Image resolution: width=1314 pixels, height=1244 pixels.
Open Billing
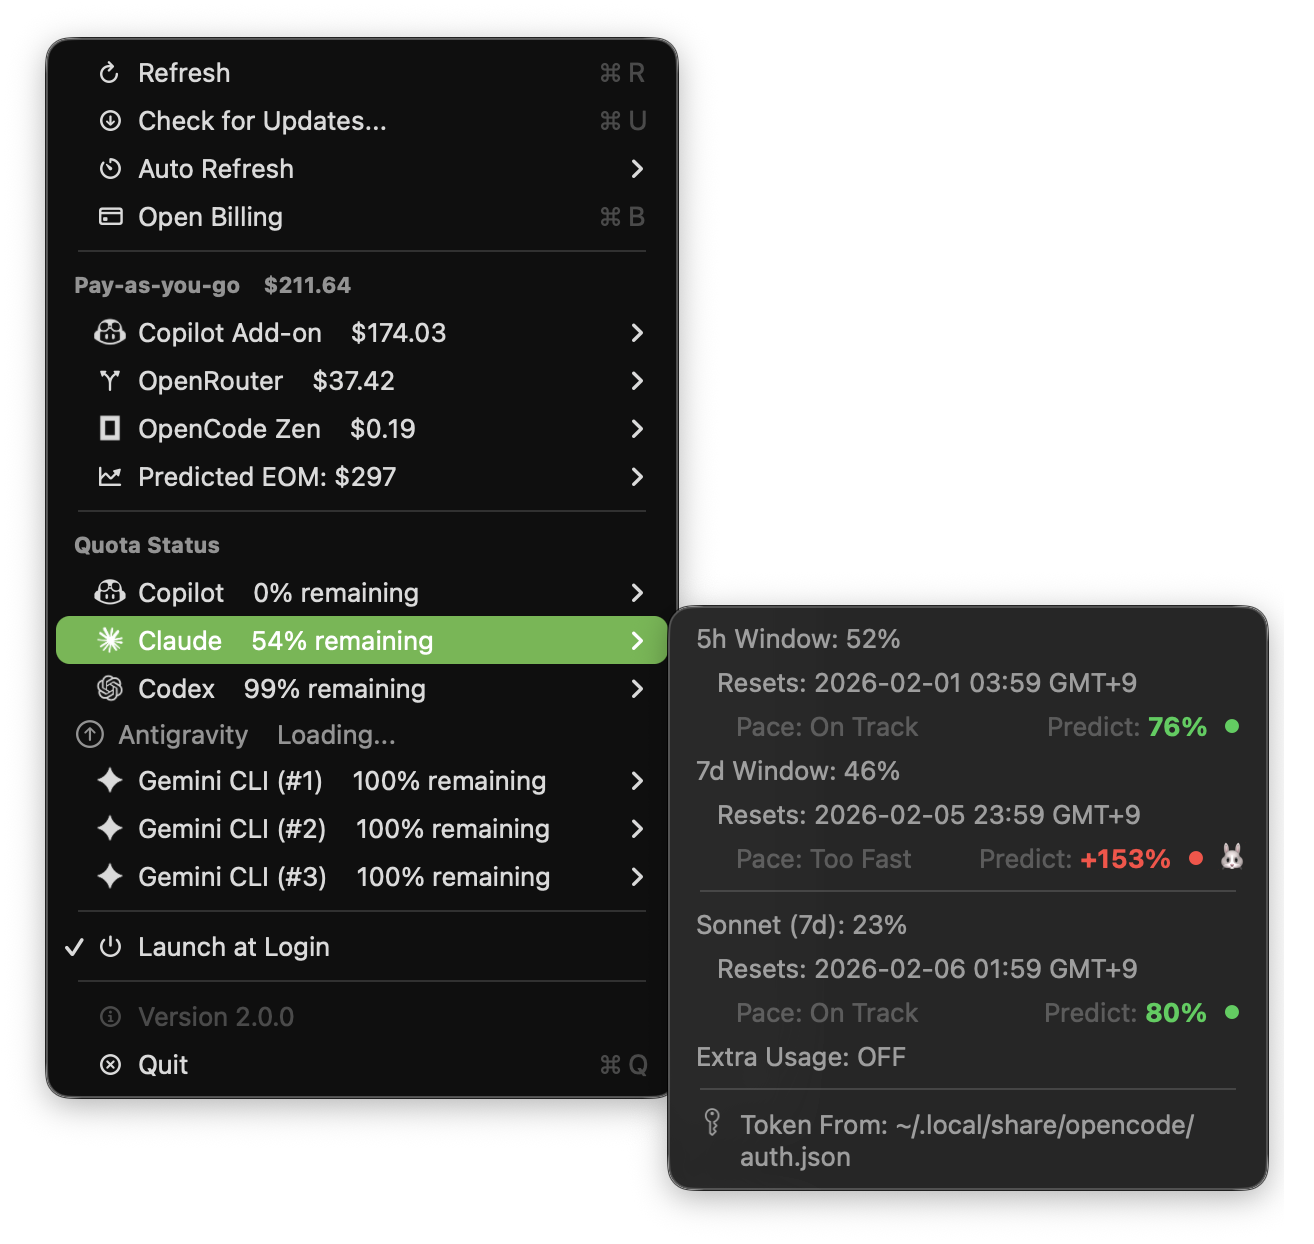coord(210,217)
